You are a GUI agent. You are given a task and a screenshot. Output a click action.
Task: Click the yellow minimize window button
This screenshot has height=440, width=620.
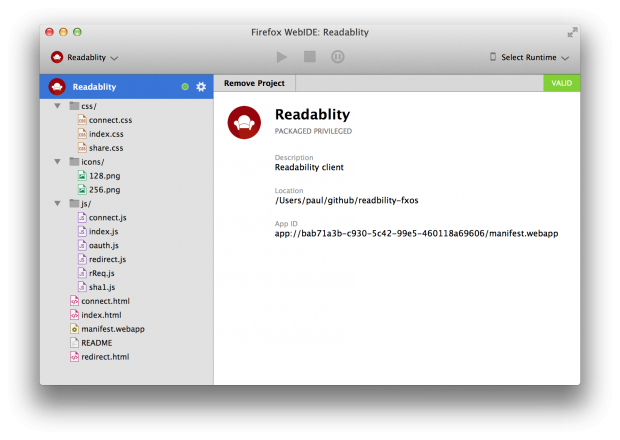[x=63, y=32]
